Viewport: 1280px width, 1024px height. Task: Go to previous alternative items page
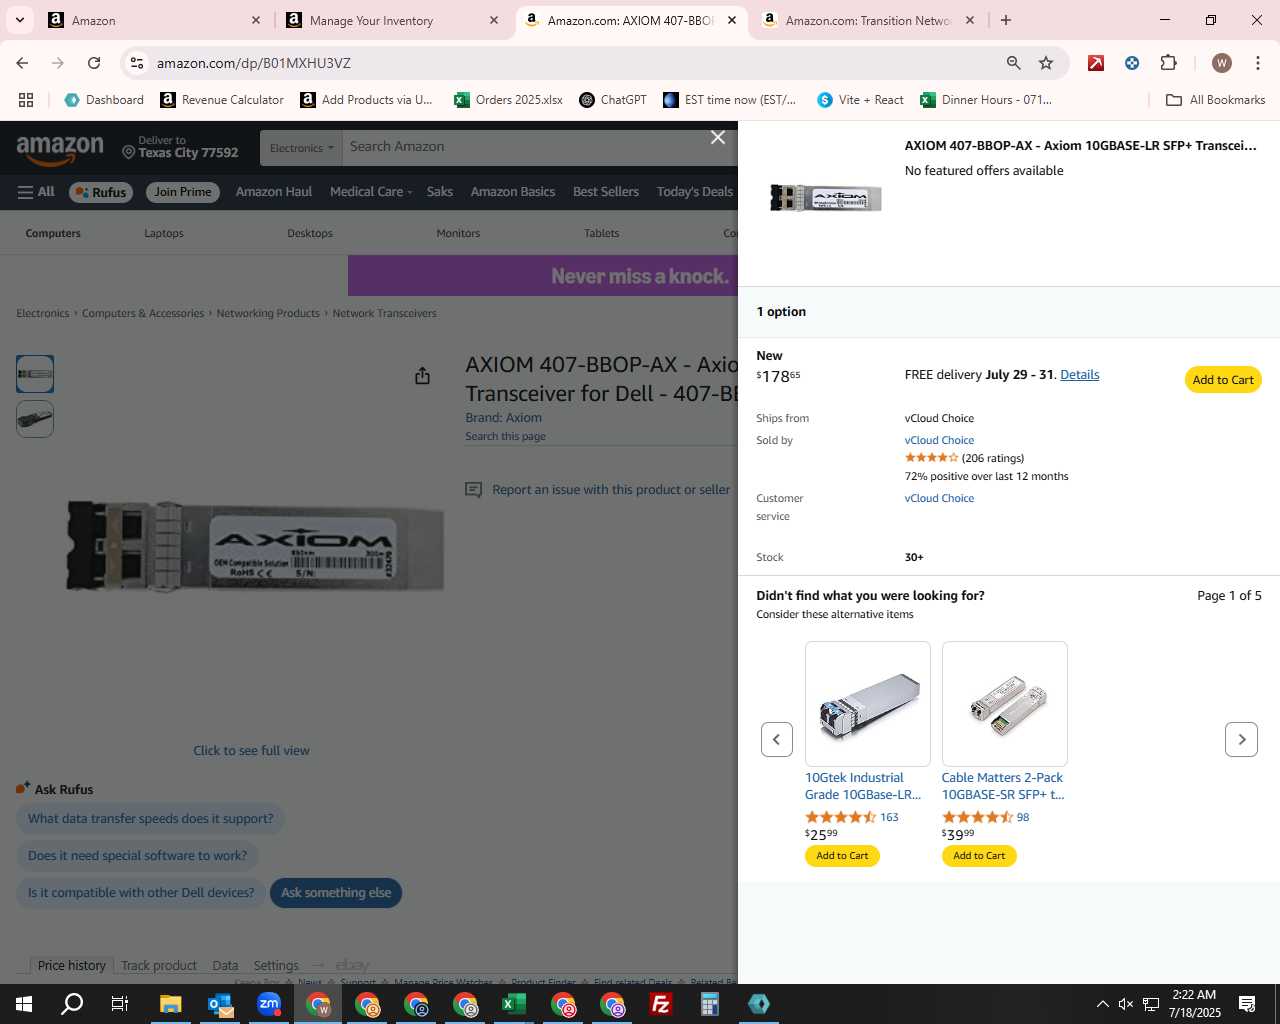point(777,740)
